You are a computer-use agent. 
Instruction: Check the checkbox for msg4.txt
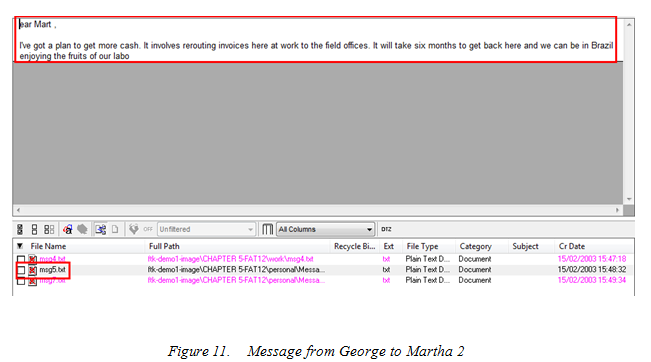21,259
